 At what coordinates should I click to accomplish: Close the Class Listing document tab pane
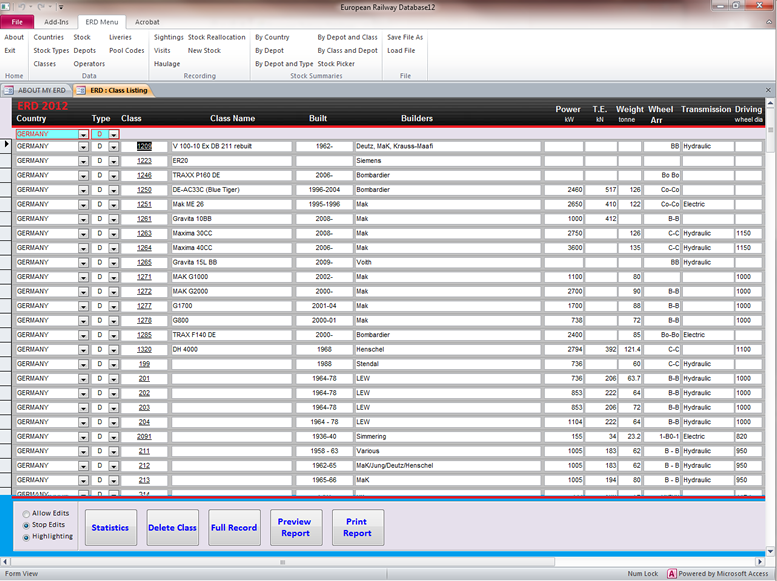pyautogui.click(x=768, y=90)
